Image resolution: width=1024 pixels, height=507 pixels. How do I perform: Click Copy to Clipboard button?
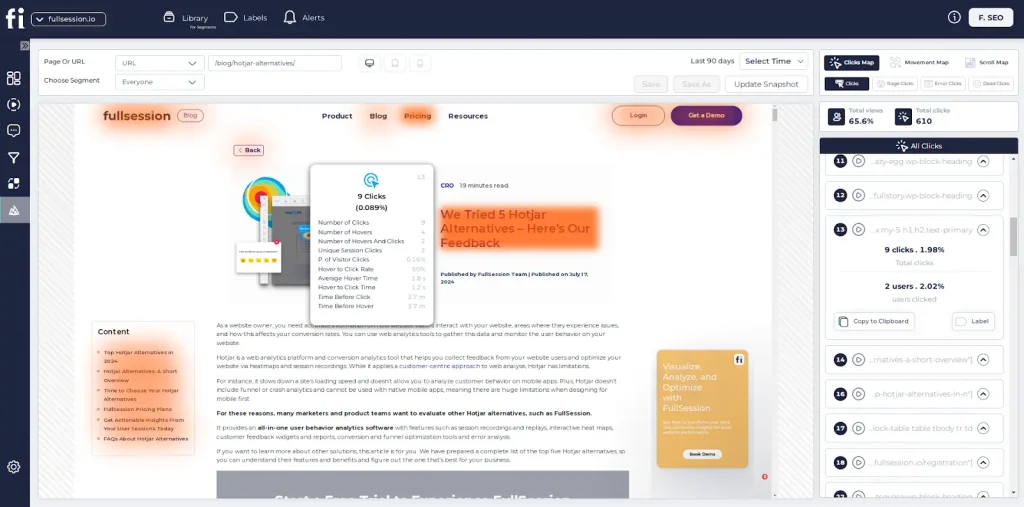(874, 321)
